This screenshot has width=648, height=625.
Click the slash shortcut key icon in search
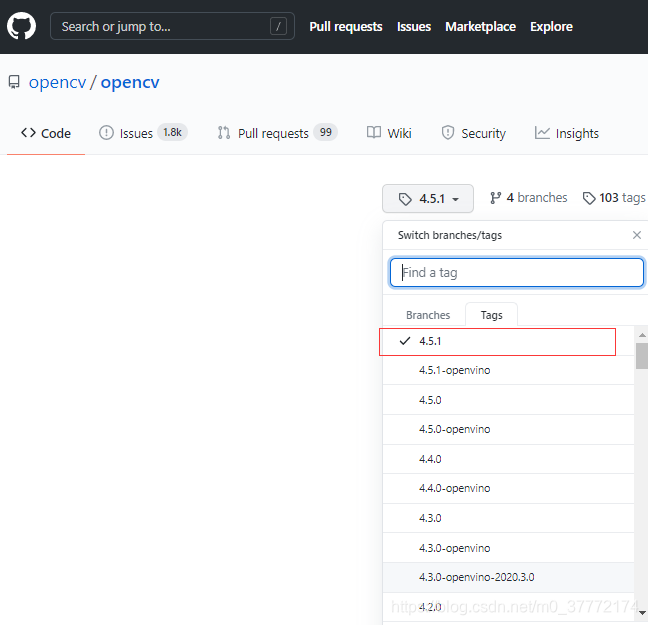pos(278,26)
